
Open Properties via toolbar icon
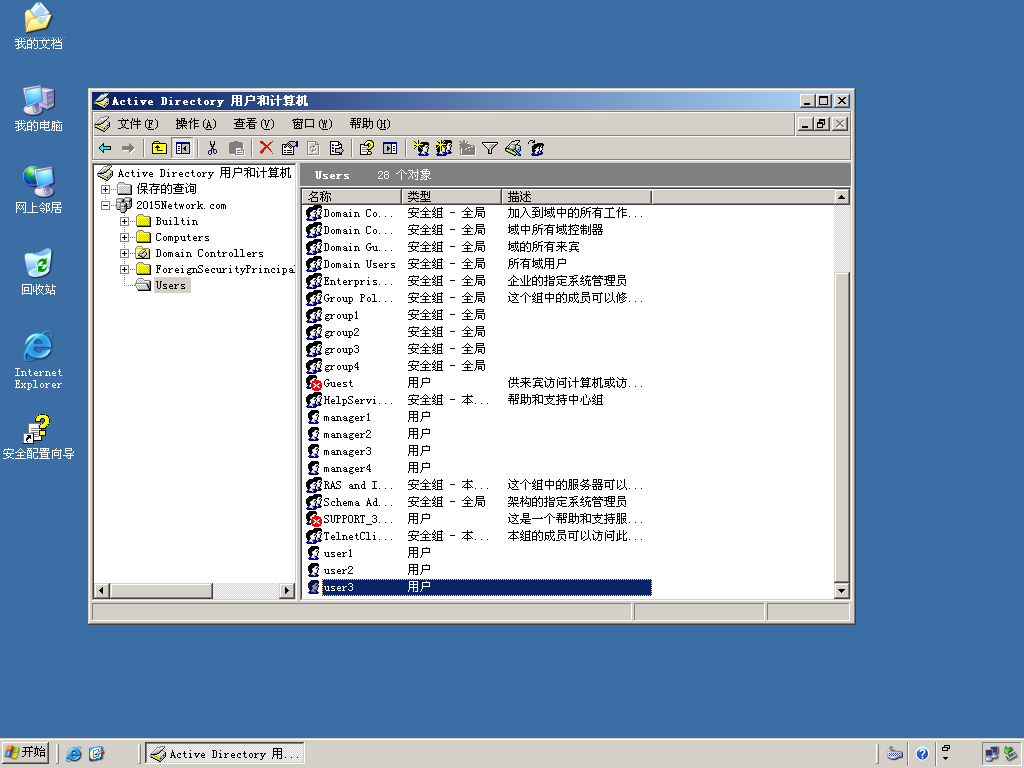[289, 148]
